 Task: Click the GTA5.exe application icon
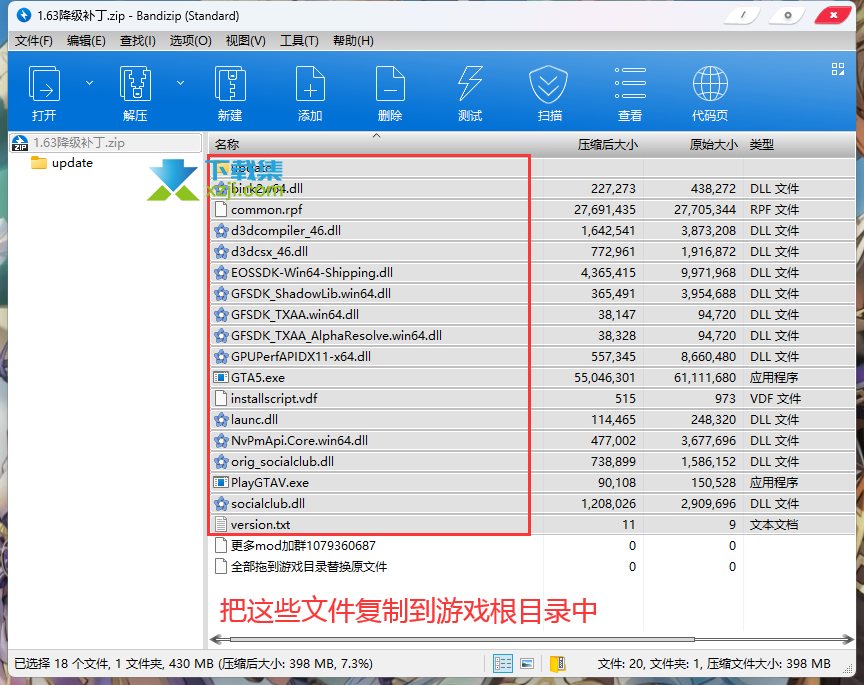[x=221, y=377]
